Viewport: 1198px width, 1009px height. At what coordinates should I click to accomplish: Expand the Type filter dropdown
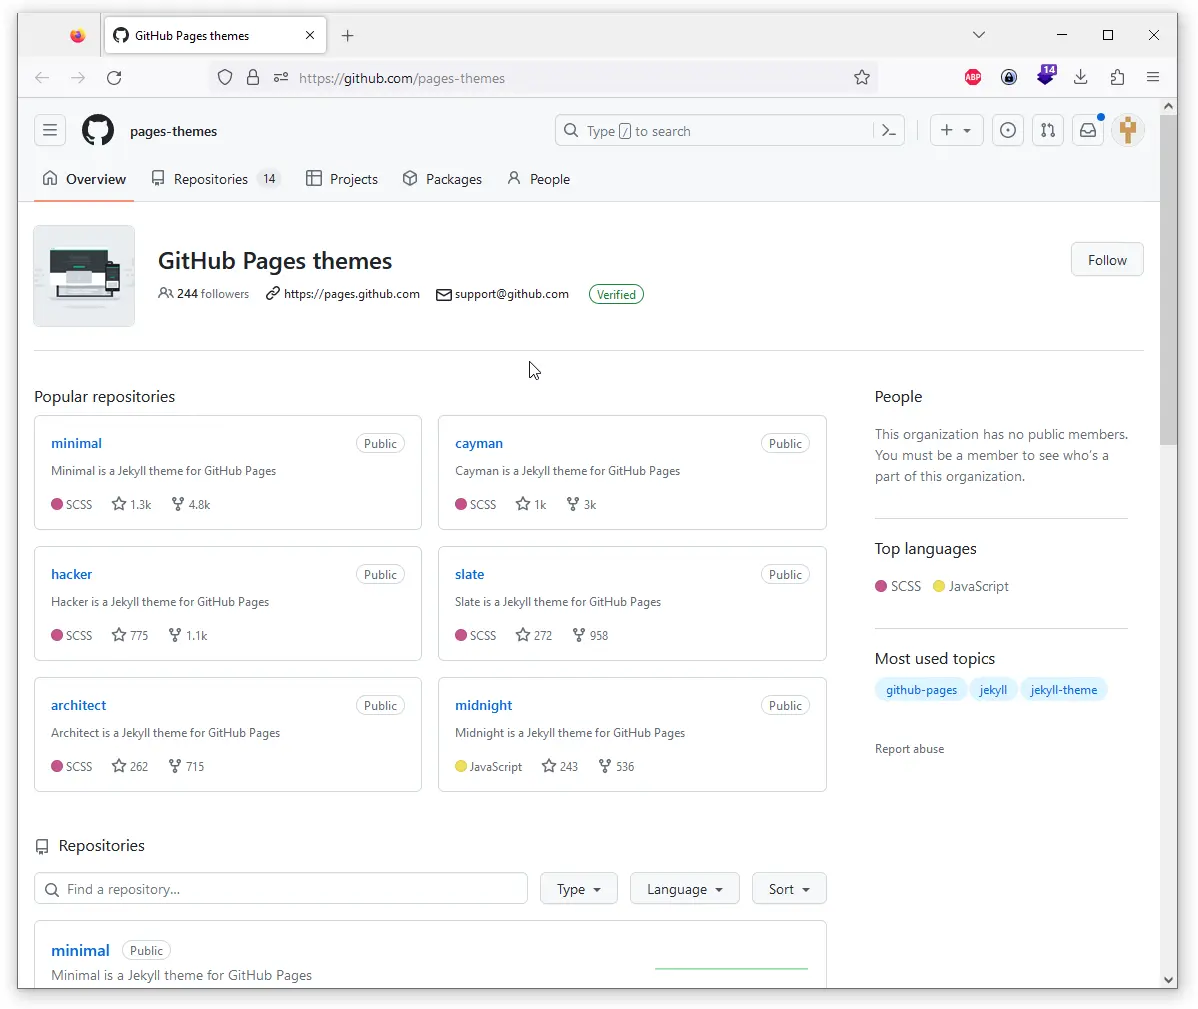coord(578,889)
